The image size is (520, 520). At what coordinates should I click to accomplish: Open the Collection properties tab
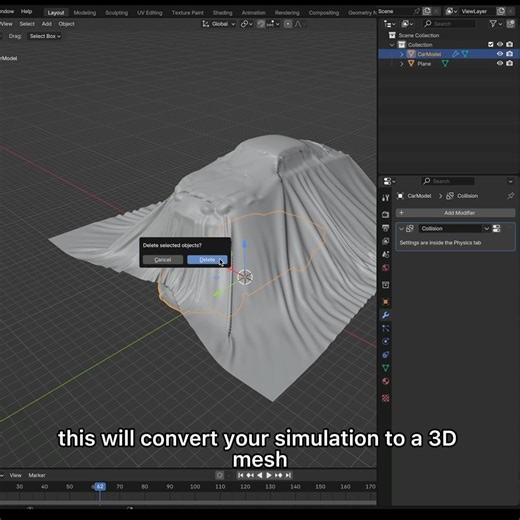(386, 285)
